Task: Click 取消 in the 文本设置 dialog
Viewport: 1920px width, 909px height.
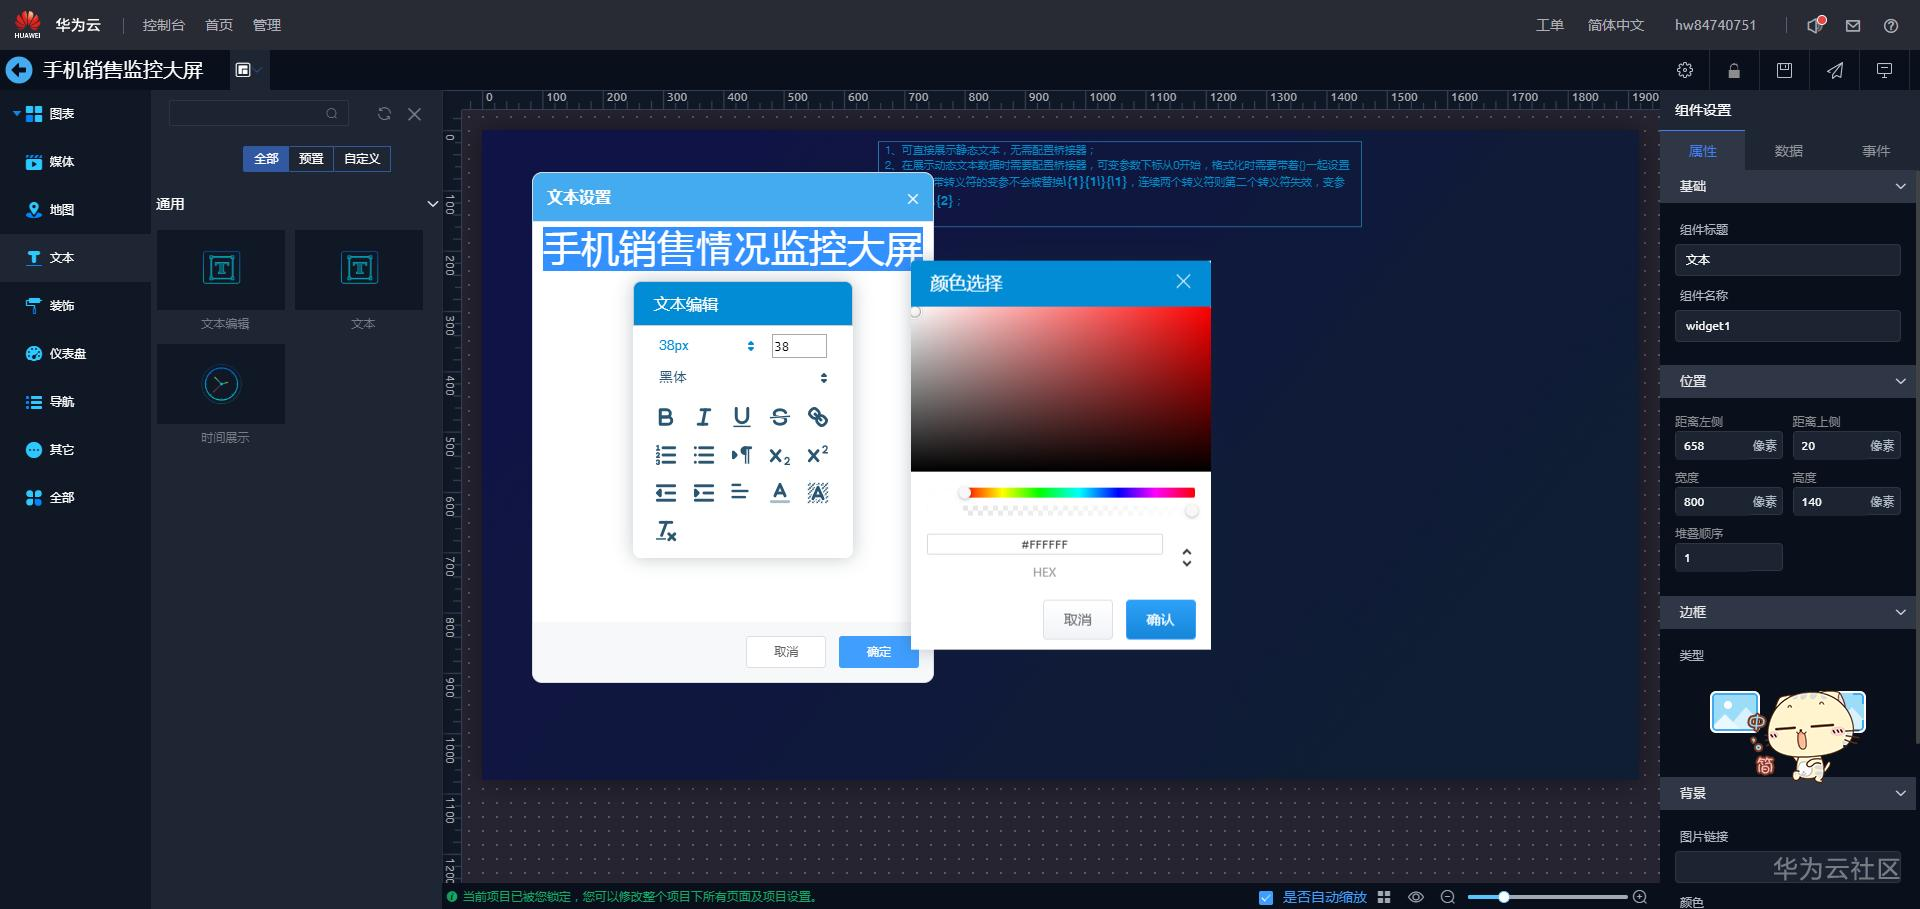Action: tap(786, 652)
